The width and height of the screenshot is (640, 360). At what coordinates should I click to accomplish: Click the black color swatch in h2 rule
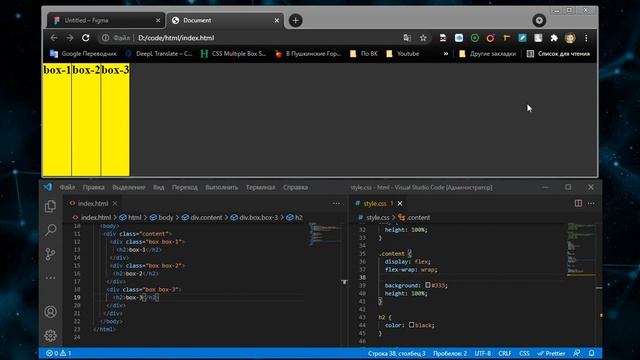click(411, 325)
